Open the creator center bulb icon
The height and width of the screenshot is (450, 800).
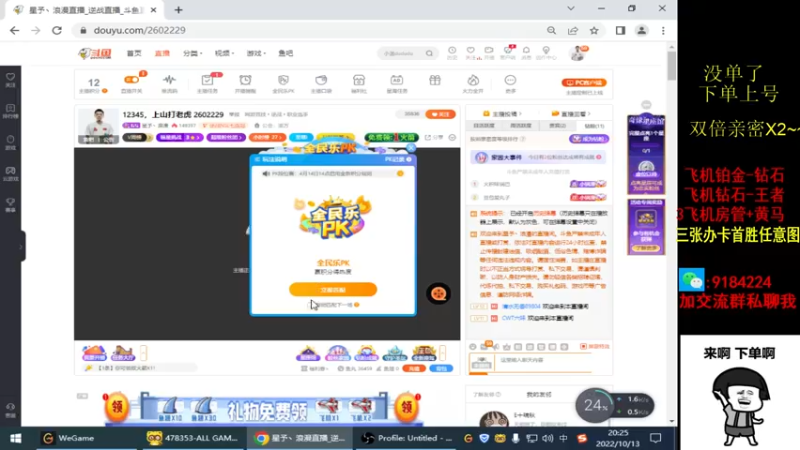coord(546,51)
